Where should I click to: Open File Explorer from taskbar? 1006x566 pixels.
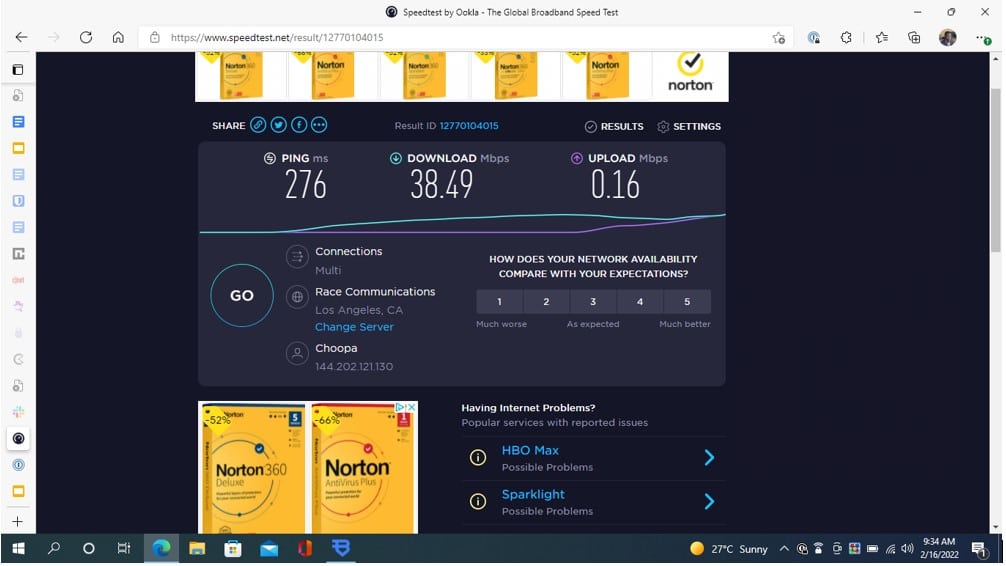(197, 549)
